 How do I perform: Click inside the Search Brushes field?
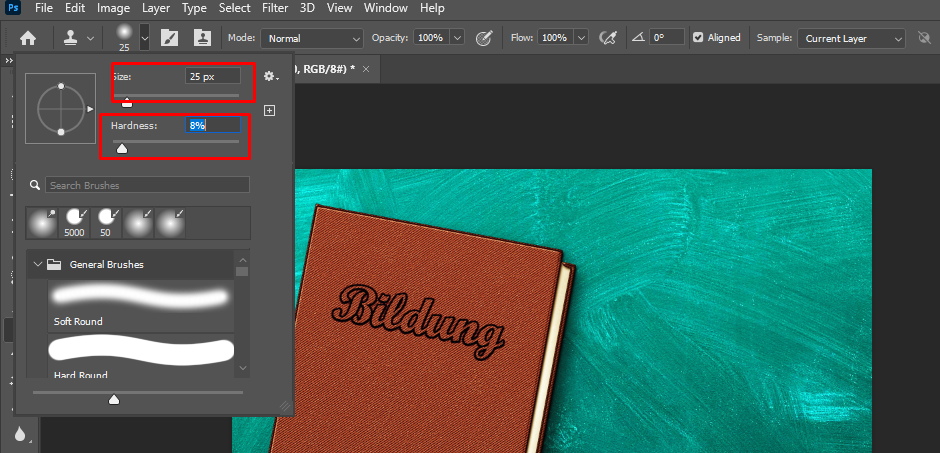(x=147, y=185)
